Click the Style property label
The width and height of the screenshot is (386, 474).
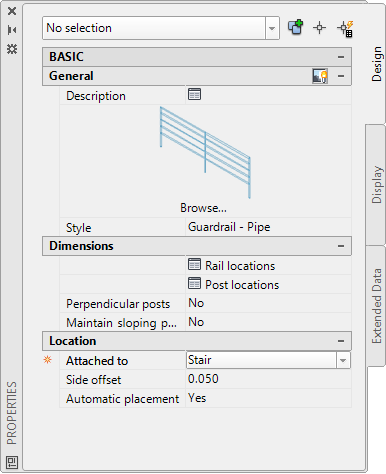[x=78, y=228]
